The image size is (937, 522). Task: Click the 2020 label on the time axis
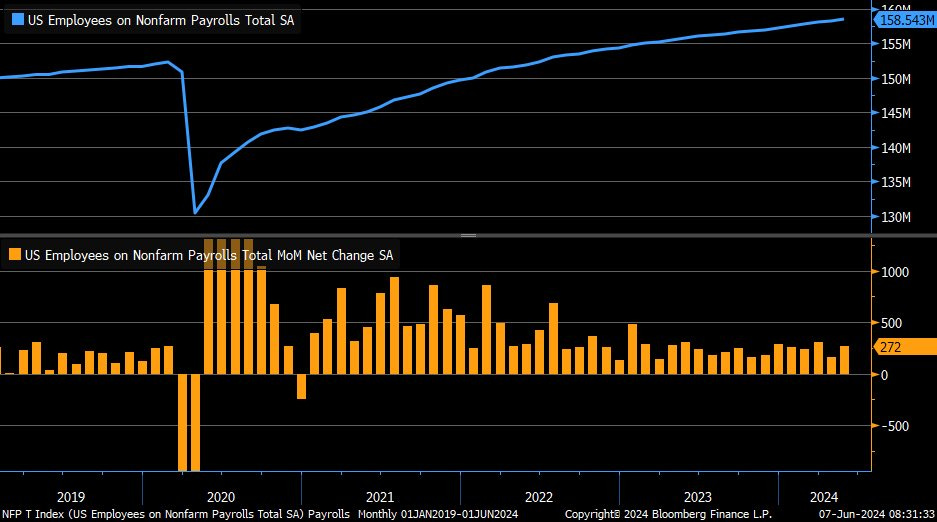coord(220,496)
